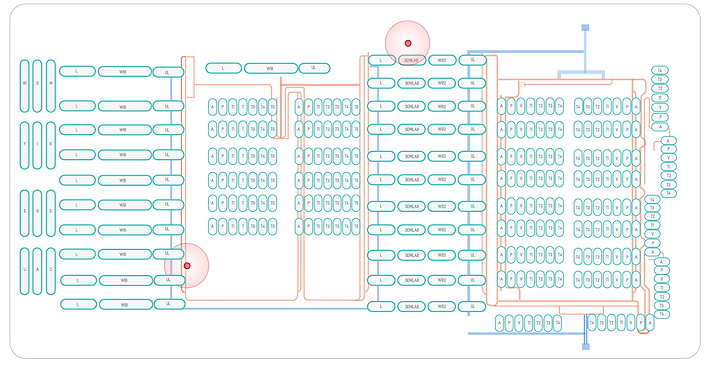The image size is (706, 371).
Task: Click the bottom-most L pill in the left column
Action: 78,304
